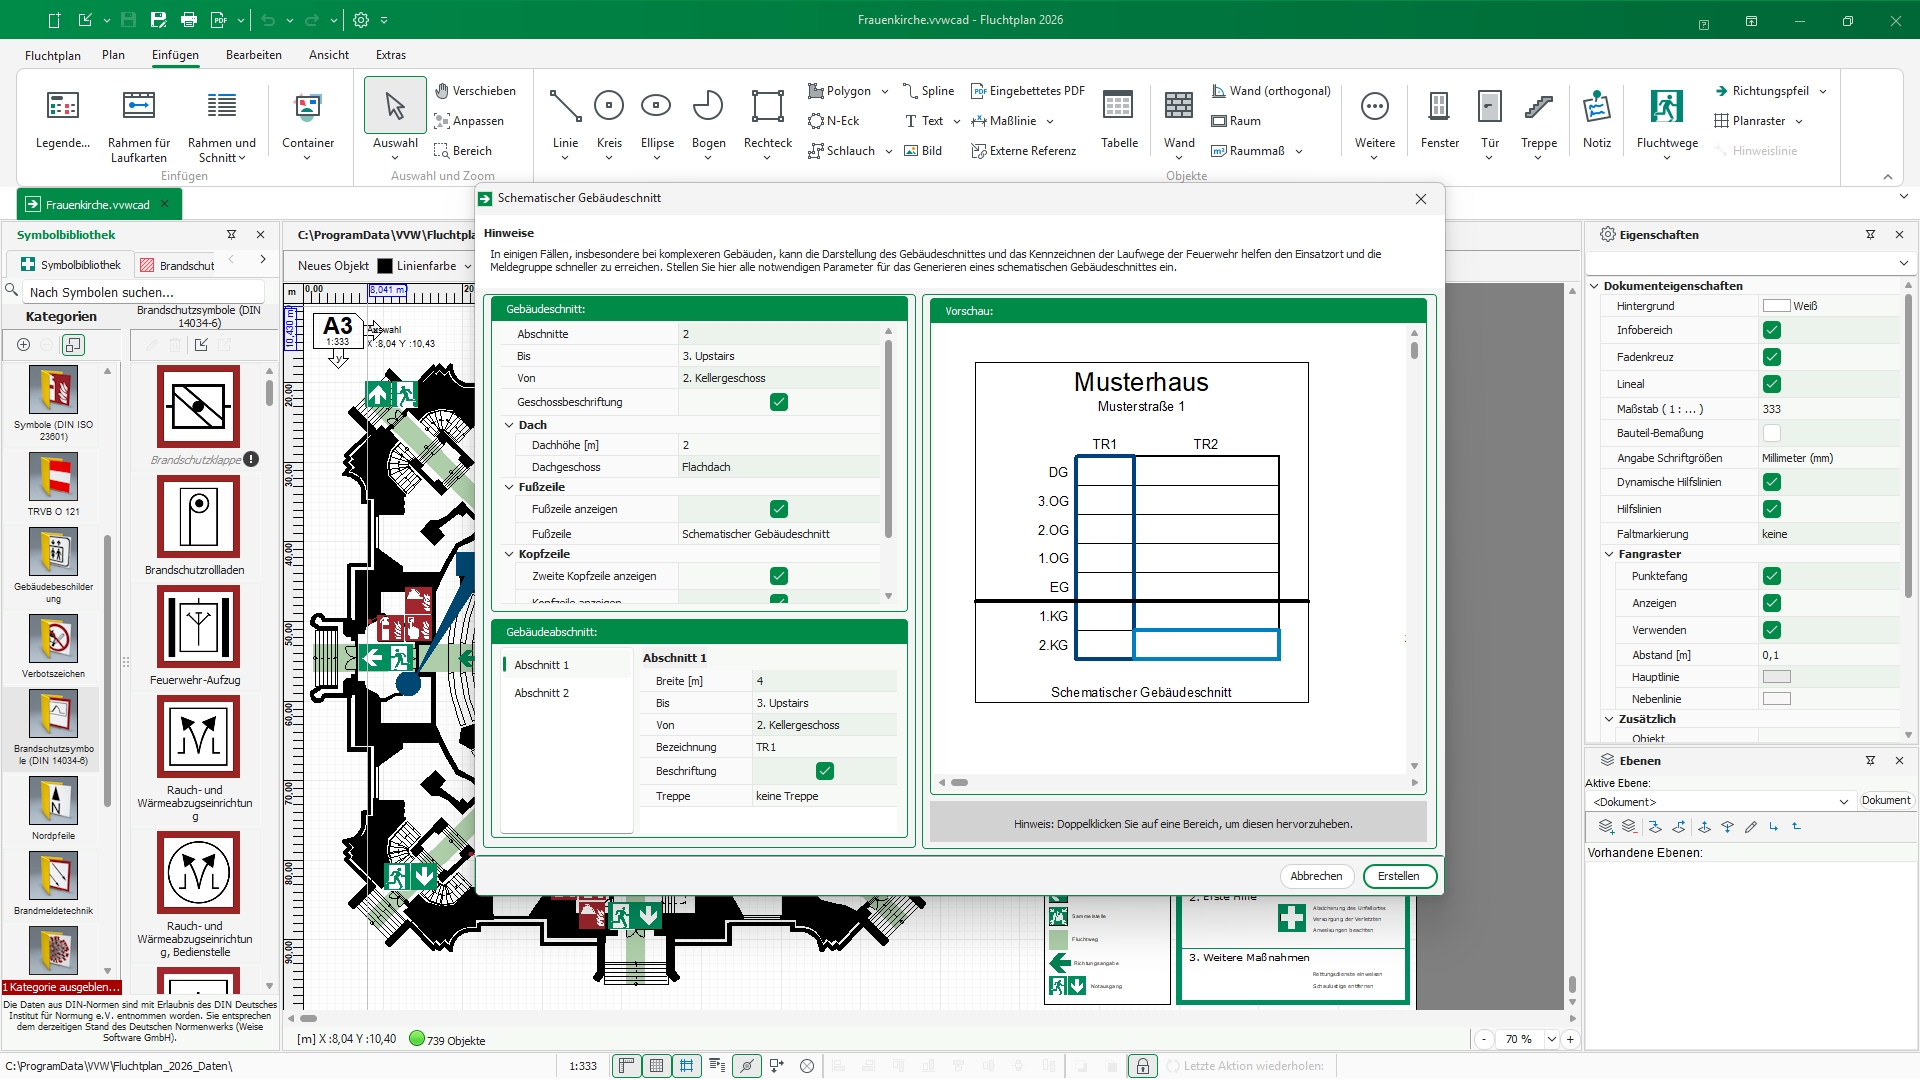Disable the Fadenkreuz property checkbox
The width and height of the screenshot is (1920, 1080).
[x=1772, y=357]
